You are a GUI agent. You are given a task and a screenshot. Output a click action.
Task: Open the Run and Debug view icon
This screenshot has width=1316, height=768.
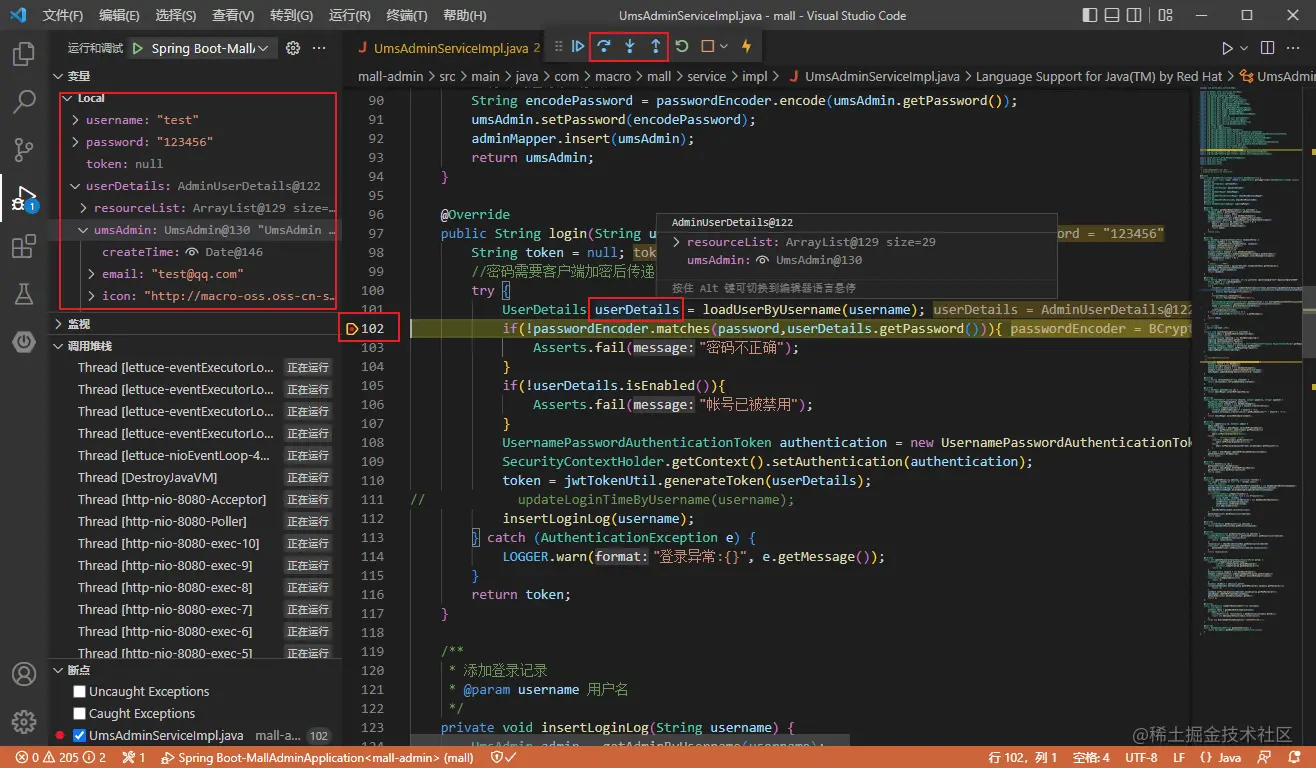pyautogui.click(x=24, y=198)
